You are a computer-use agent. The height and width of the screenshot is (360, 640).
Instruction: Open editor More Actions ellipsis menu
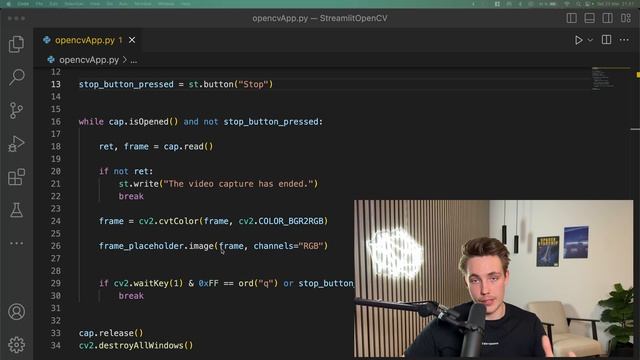click(624, 40)
